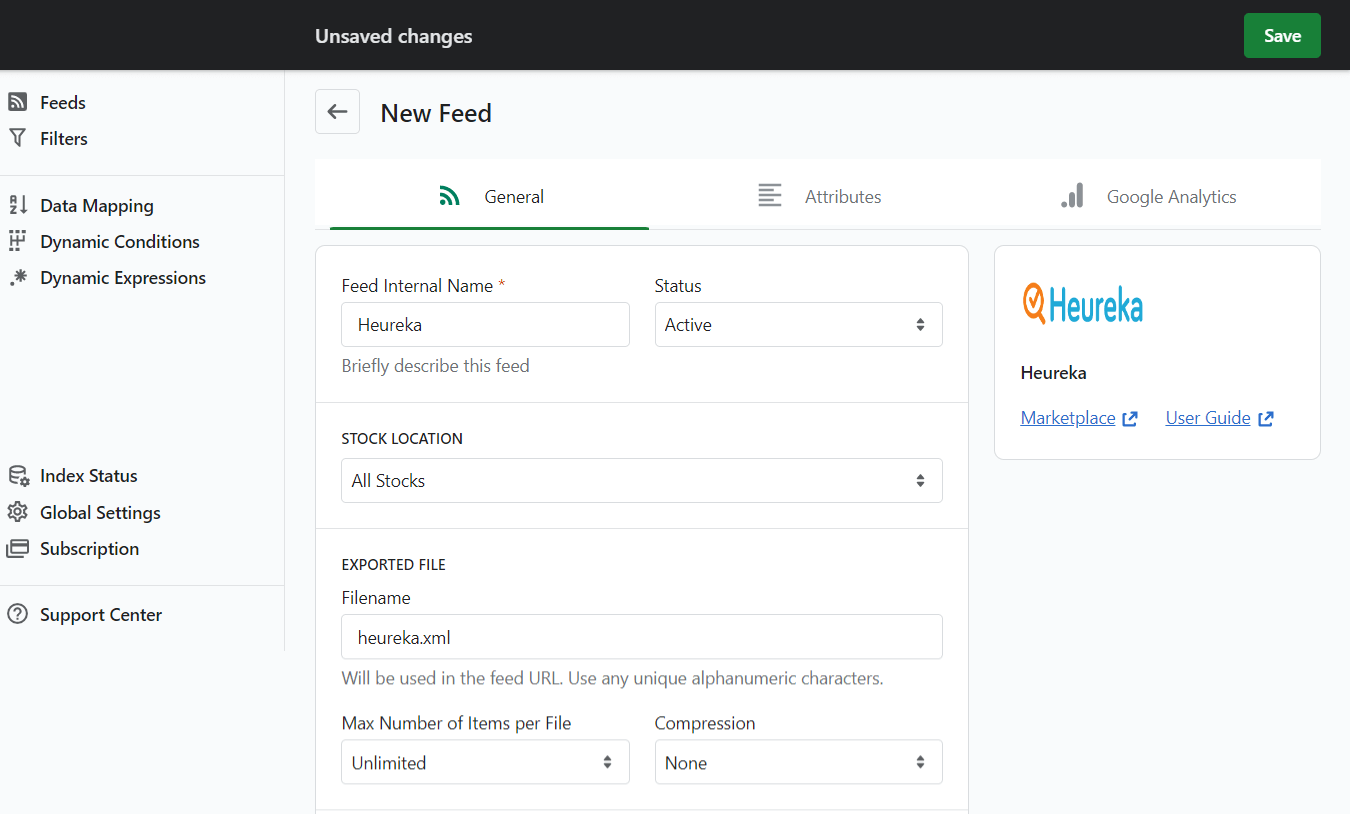Click the Filename input field

click(642, 637)
